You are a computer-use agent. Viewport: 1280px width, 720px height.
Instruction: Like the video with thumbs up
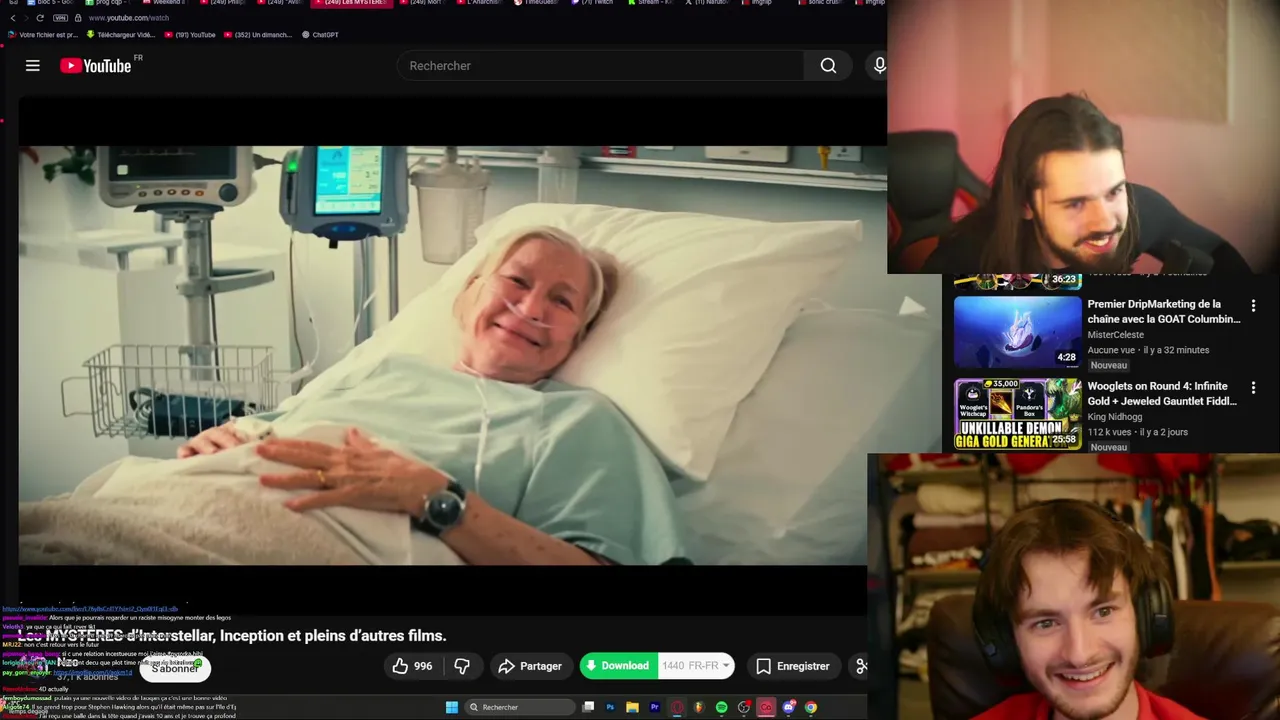pyautogui.click(x=412, y=666)
